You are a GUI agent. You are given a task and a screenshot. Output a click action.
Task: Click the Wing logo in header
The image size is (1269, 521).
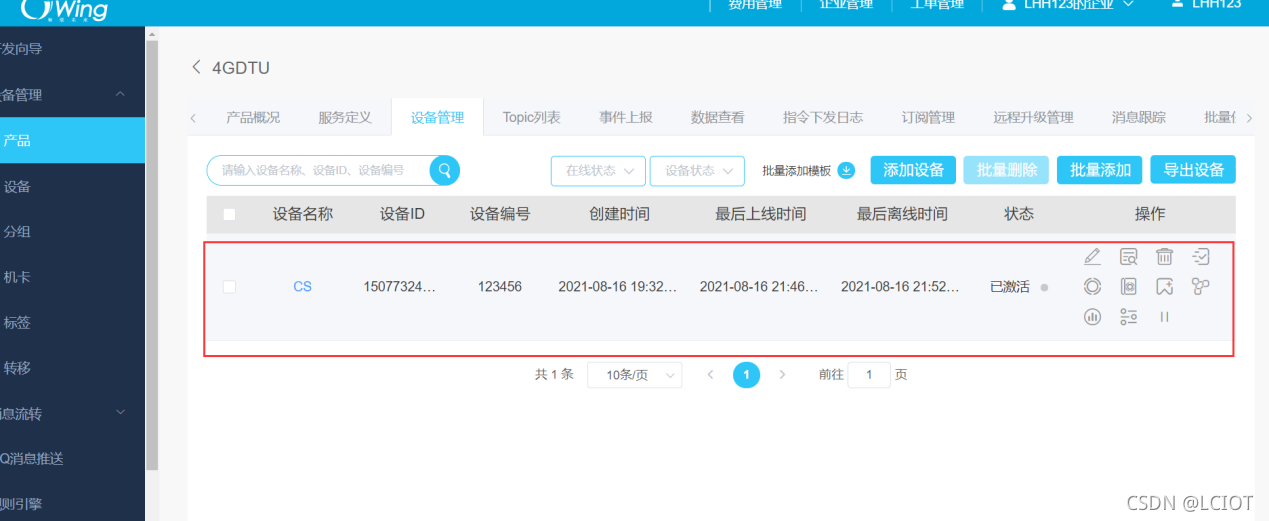(x=64, y=9)
